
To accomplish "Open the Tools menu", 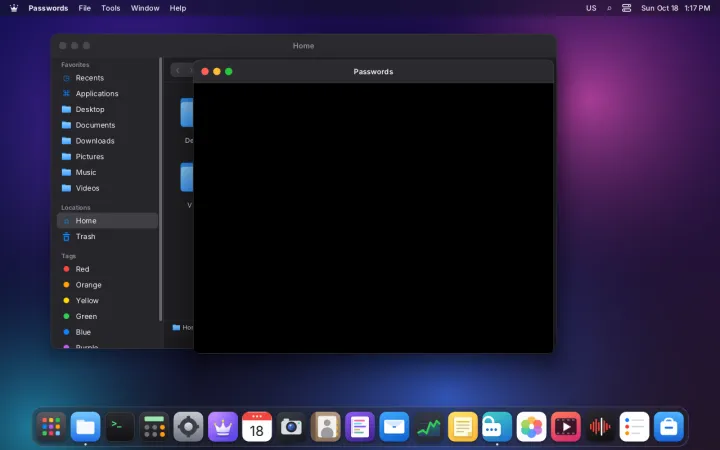I will (111, 8).
